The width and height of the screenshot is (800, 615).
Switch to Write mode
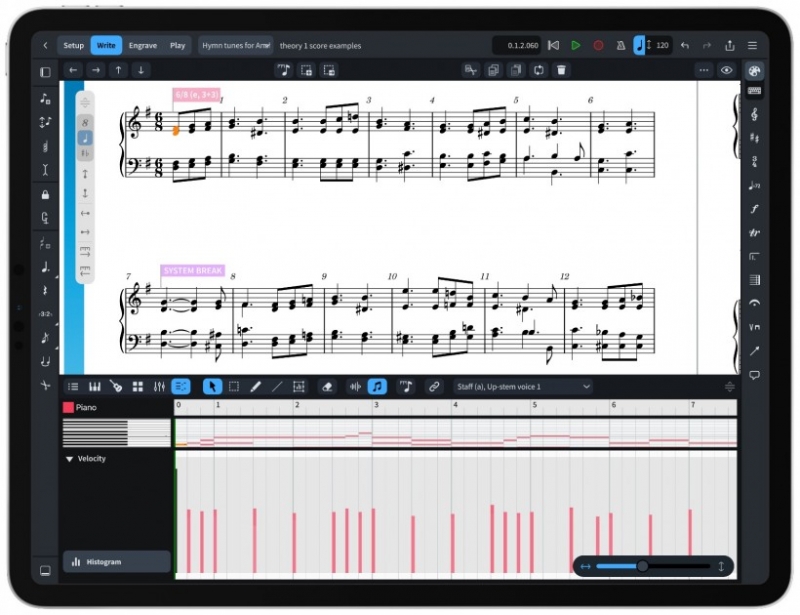106,45
